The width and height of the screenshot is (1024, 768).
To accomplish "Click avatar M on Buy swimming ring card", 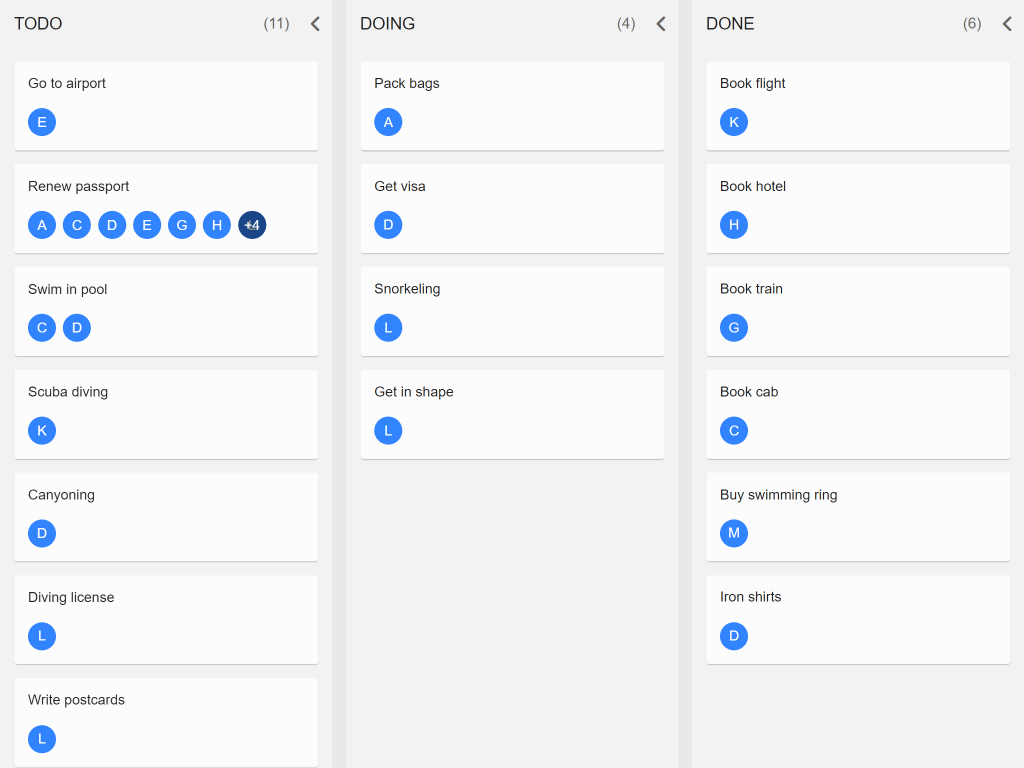I will 734,534.
